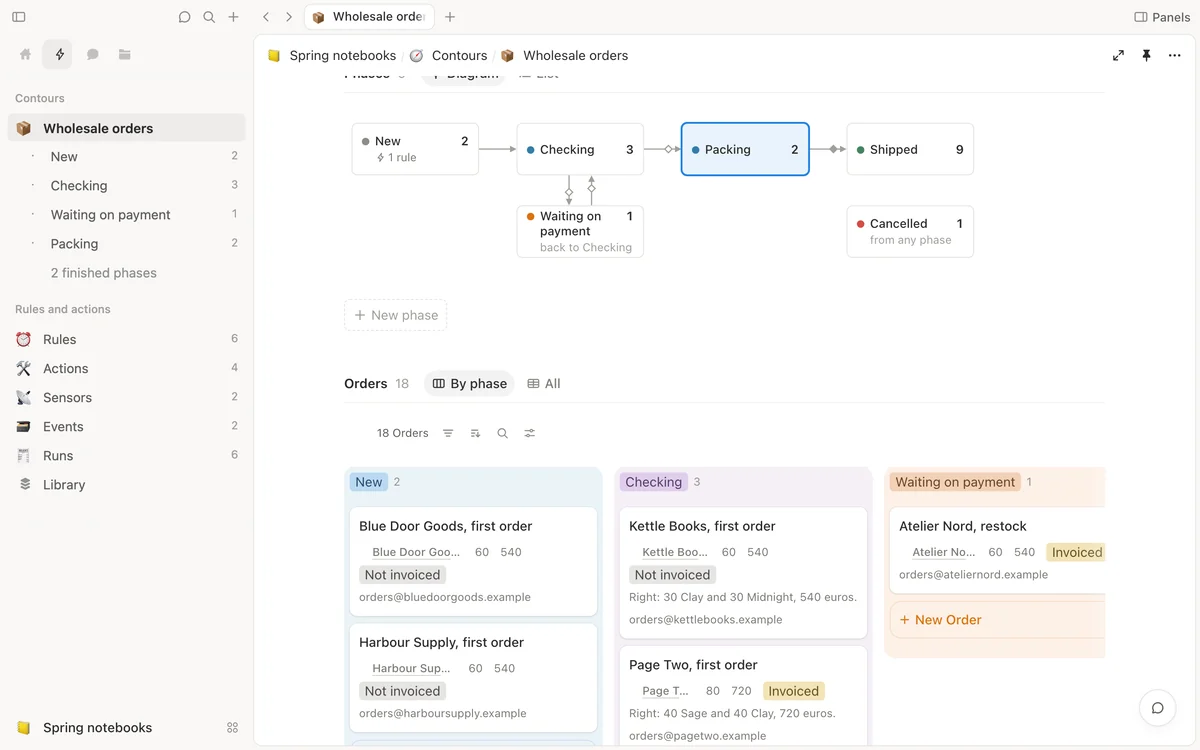Go back with the left chevron arrow
Image resolution: width=1200 pixels, height=750 pixels.
tap(266, 17)
